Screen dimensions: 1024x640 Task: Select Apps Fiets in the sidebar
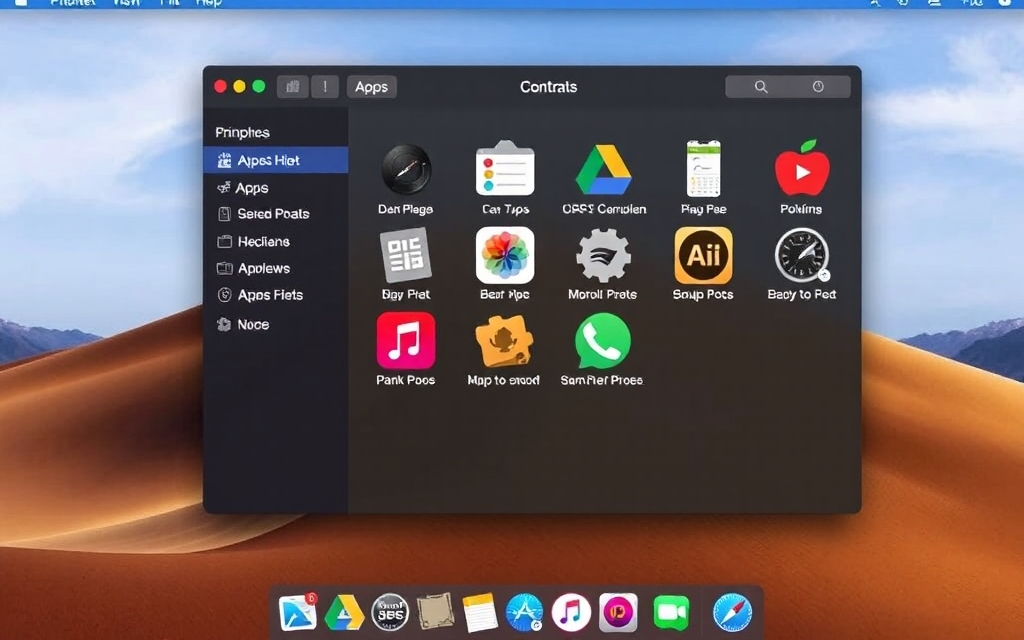coord(276,295)
